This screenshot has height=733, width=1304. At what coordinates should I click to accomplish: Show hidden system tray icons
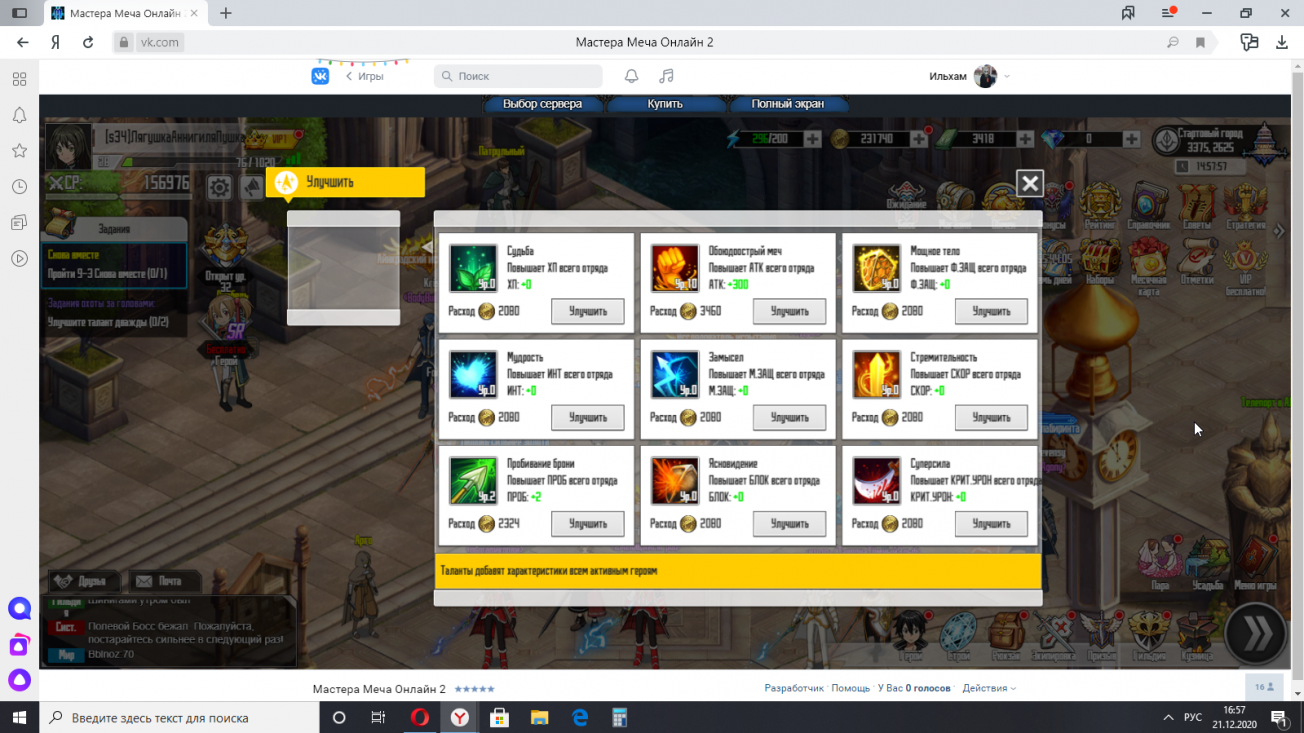point(1167,718)
